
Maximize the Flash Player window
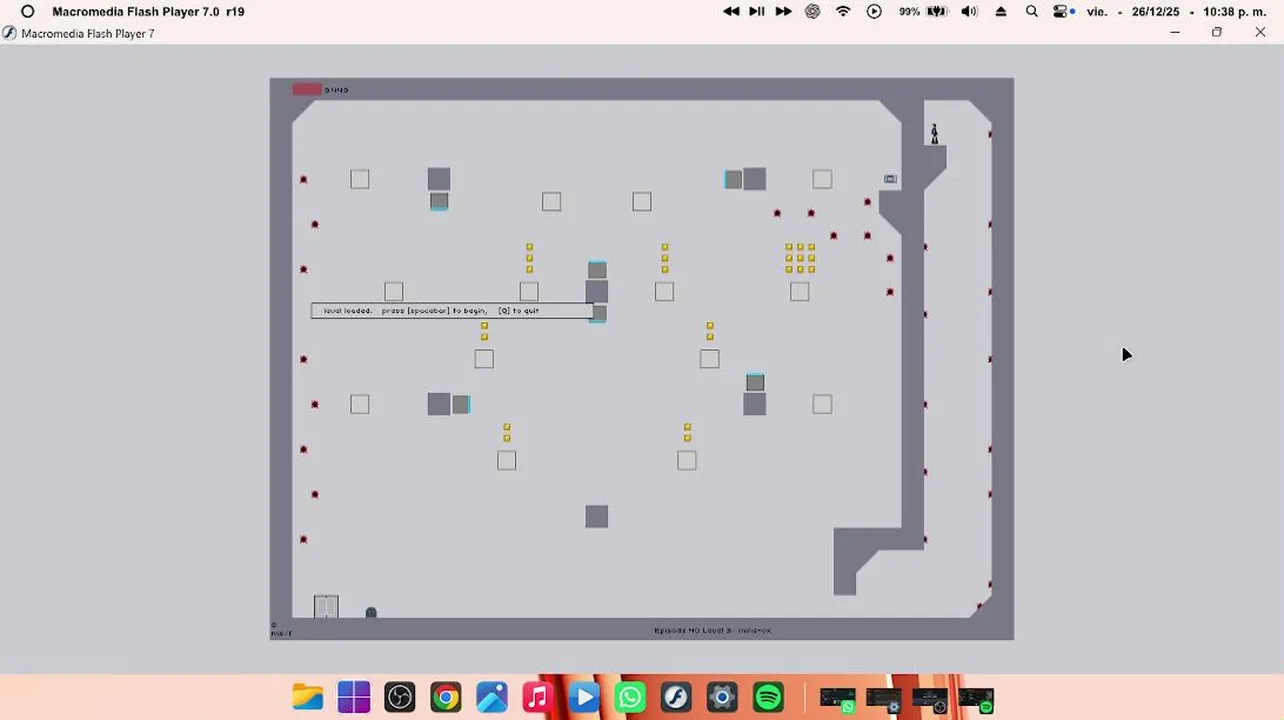pos(1217,33)
